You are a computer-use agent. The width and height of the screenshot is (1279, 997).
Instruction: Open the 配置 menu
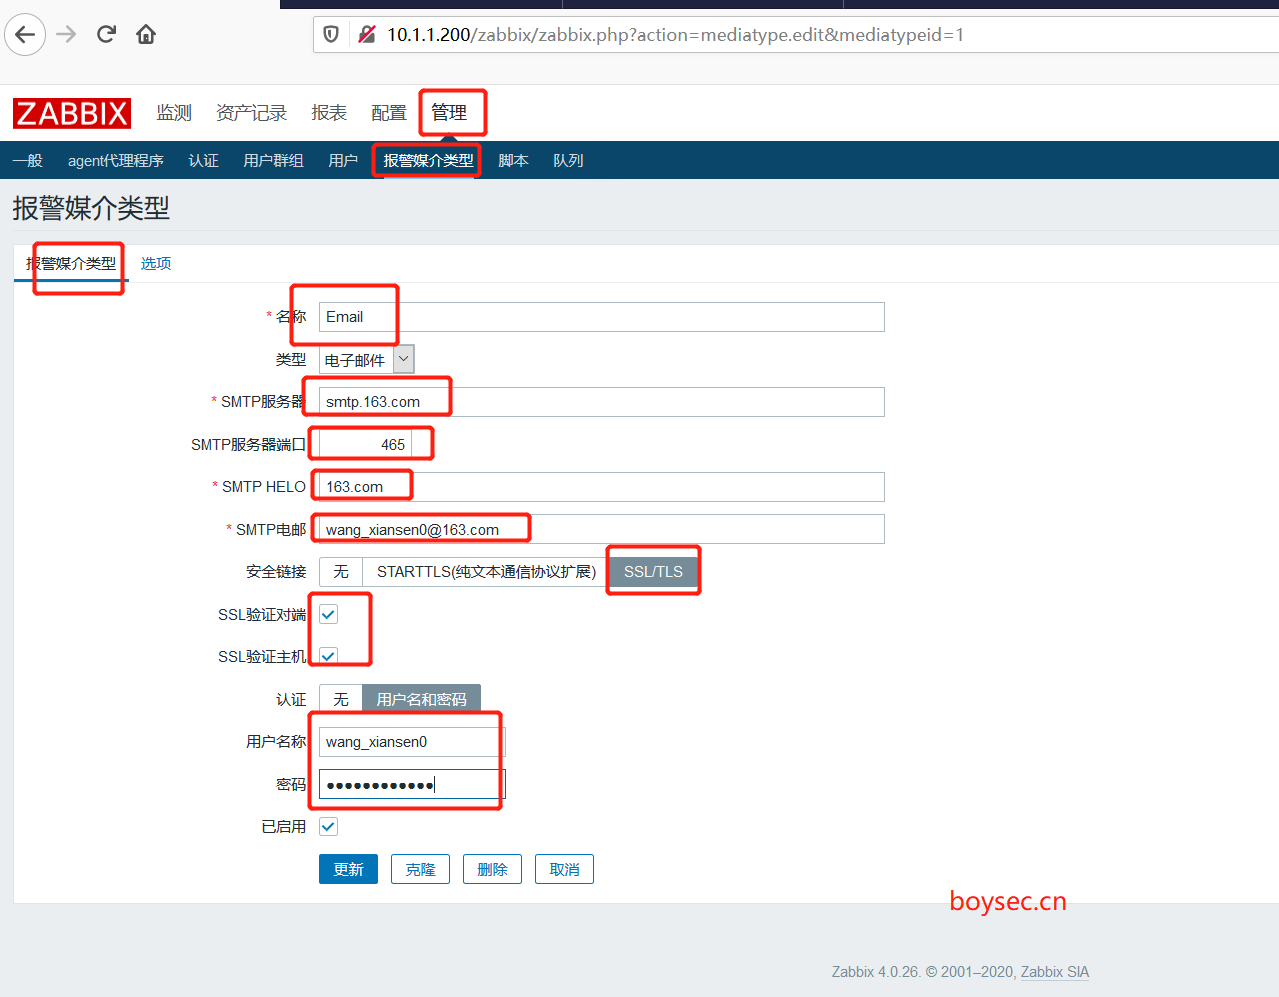coord(389,113)
